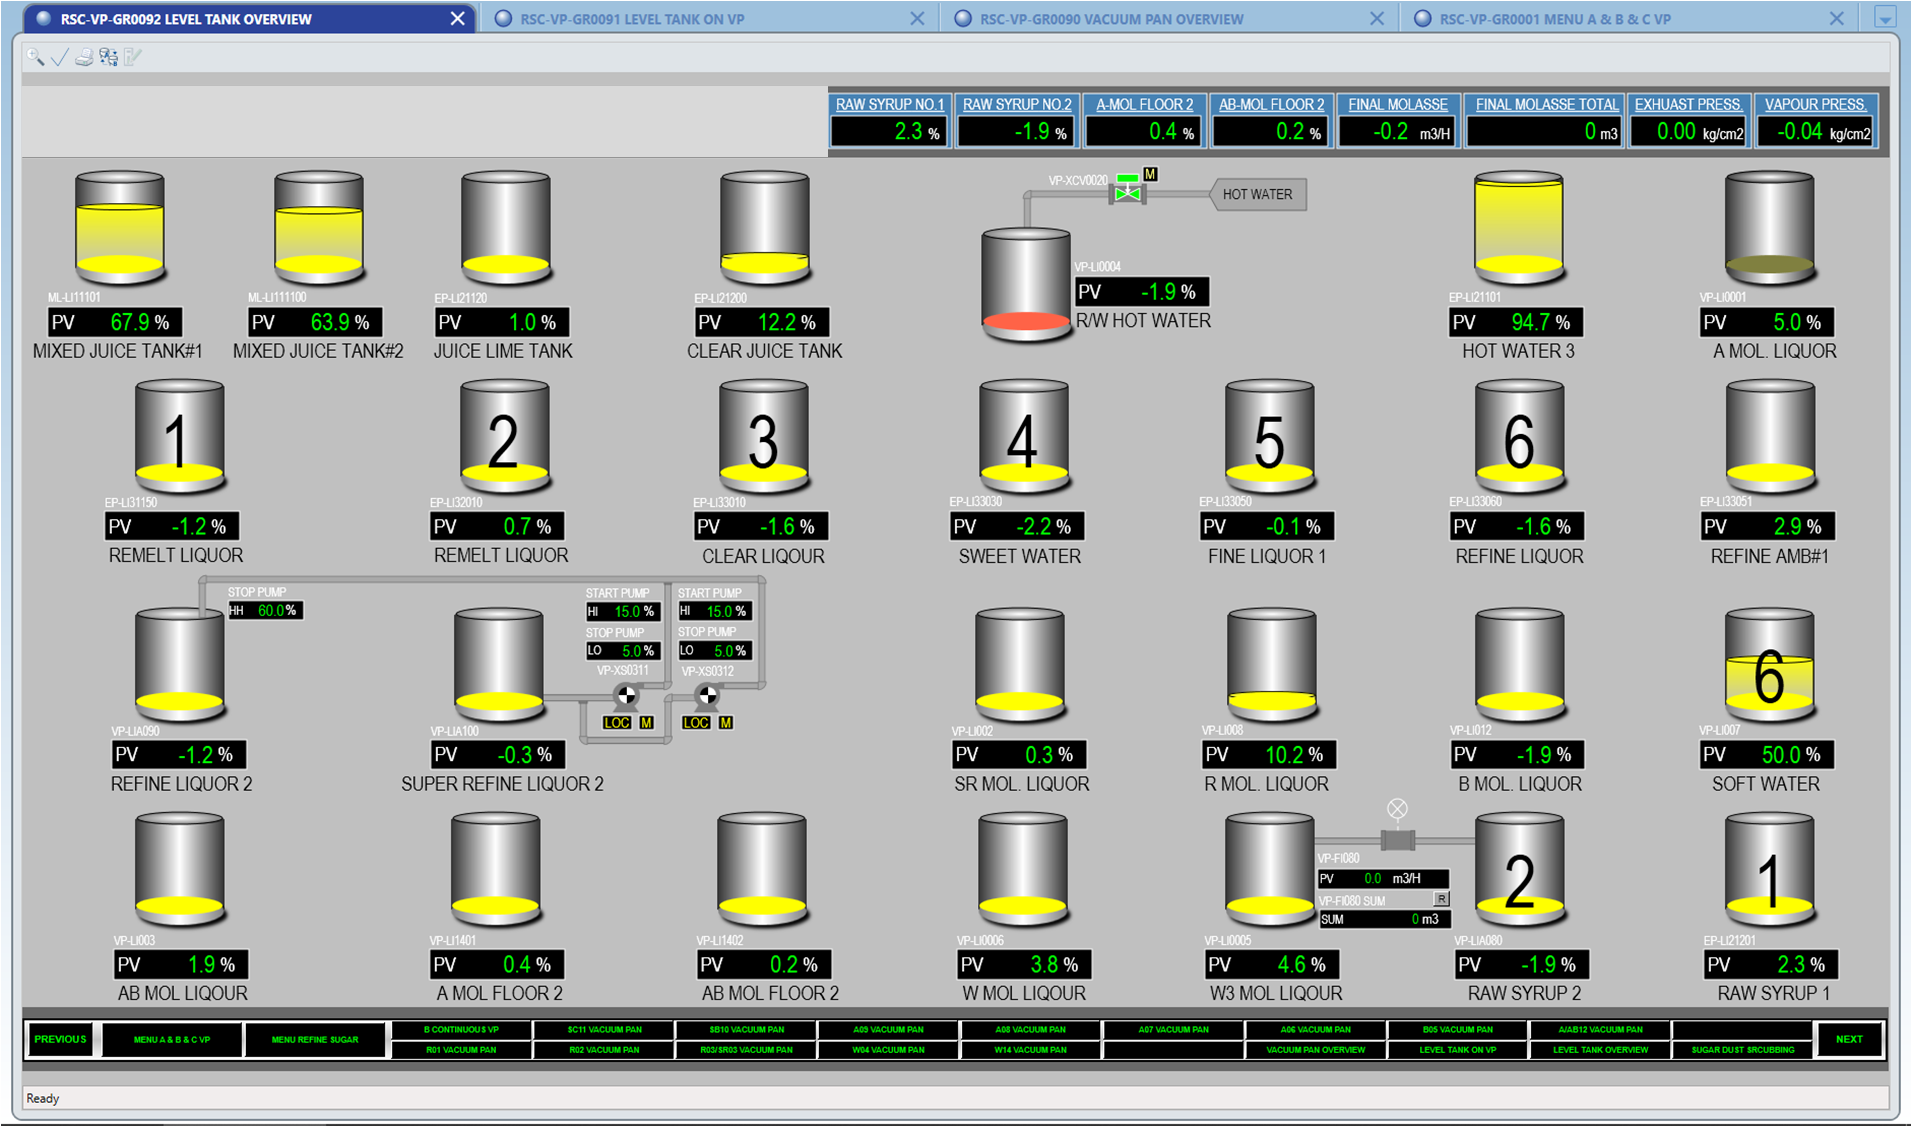Click the blue checkmark acknowledge icon
The image size is (1912, 1127).
[59, 57]
